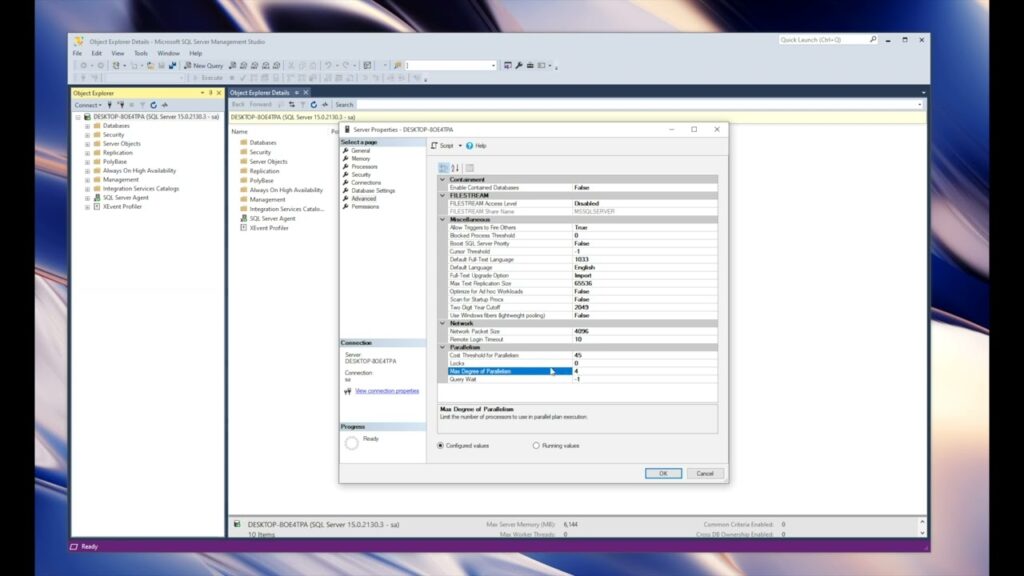Open the Permissions page in Server Properties
This screenshot has height=576, width=1024.
(364, 206)
